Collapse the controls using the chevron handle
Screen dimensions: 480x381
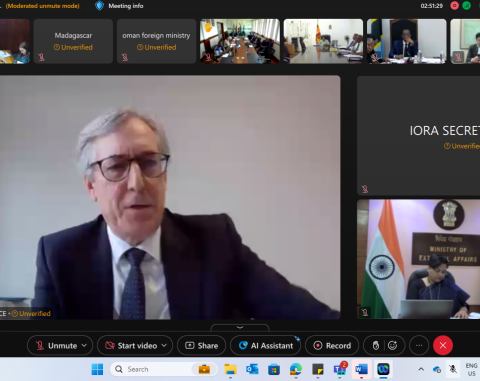pos(240,327)
